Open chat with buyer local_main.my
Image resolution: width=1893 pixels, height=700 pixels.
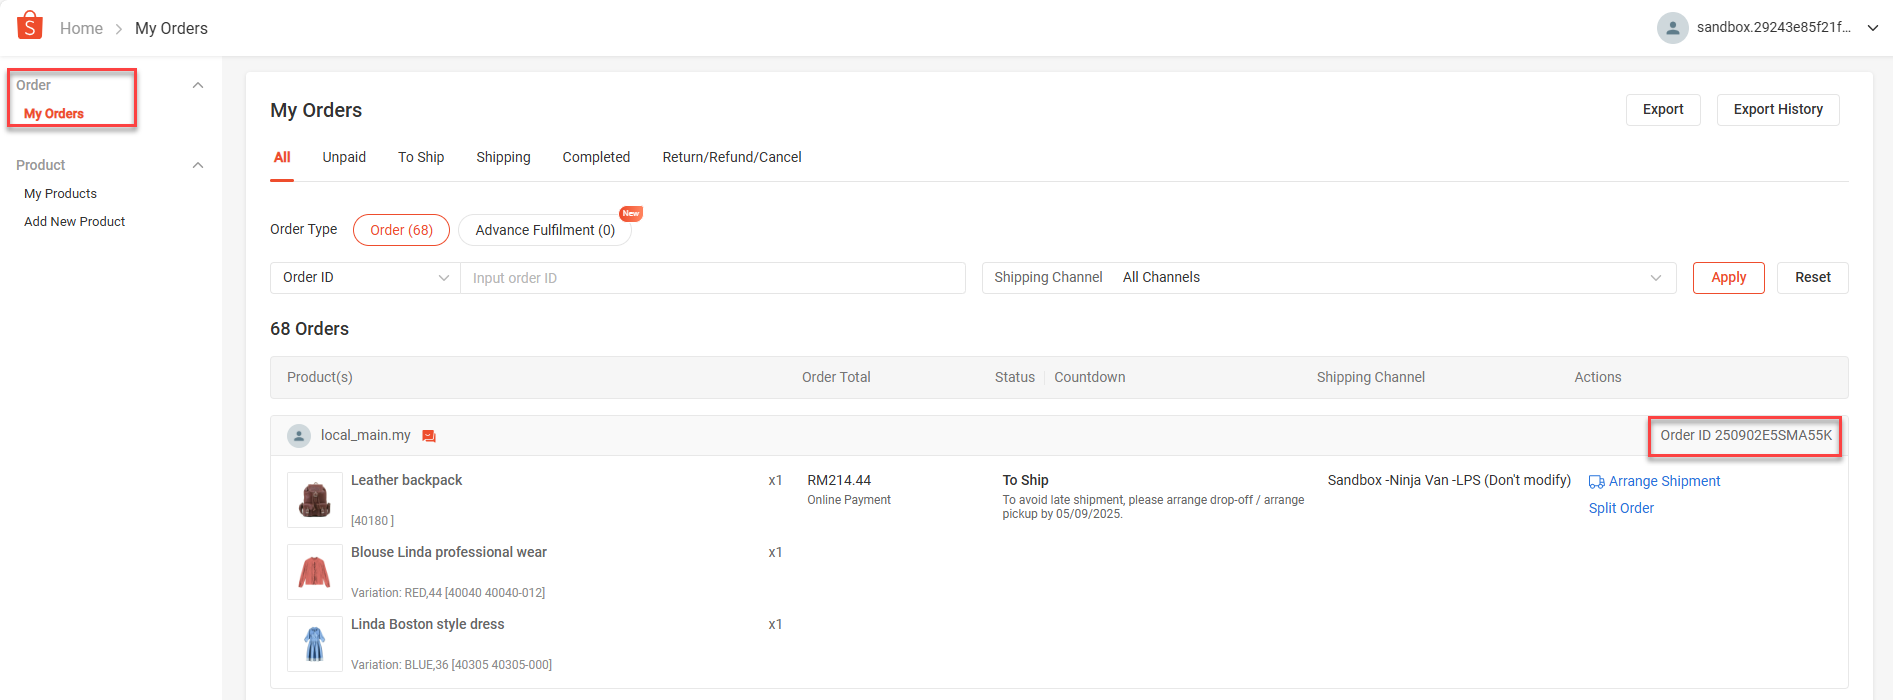(429, 436)
